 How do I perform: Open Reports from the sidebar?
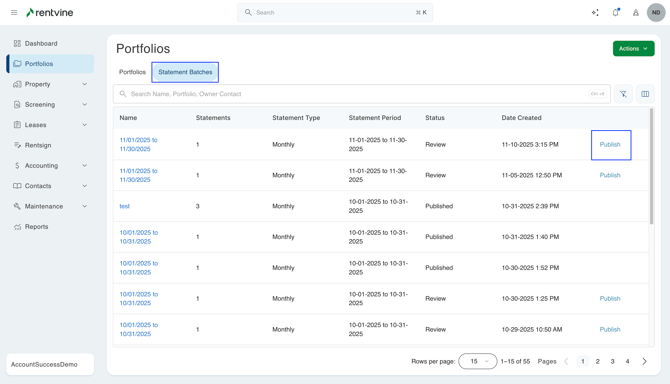pos(50,227)
